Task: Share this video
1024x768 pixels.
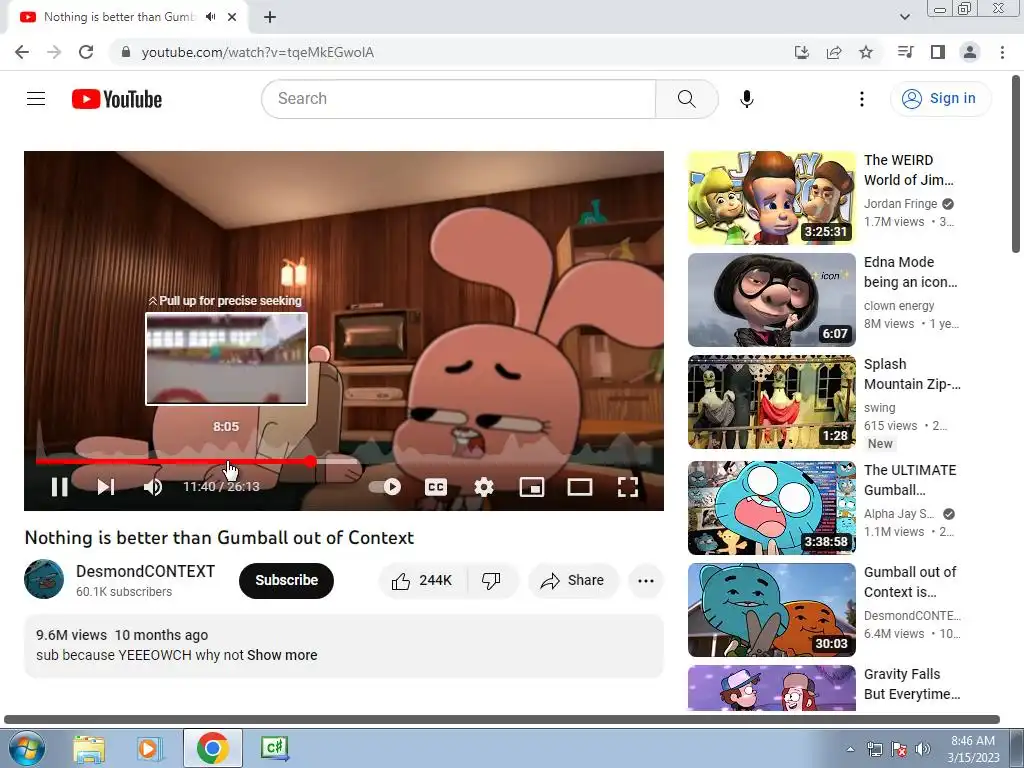Action: (x=573, y=581)
